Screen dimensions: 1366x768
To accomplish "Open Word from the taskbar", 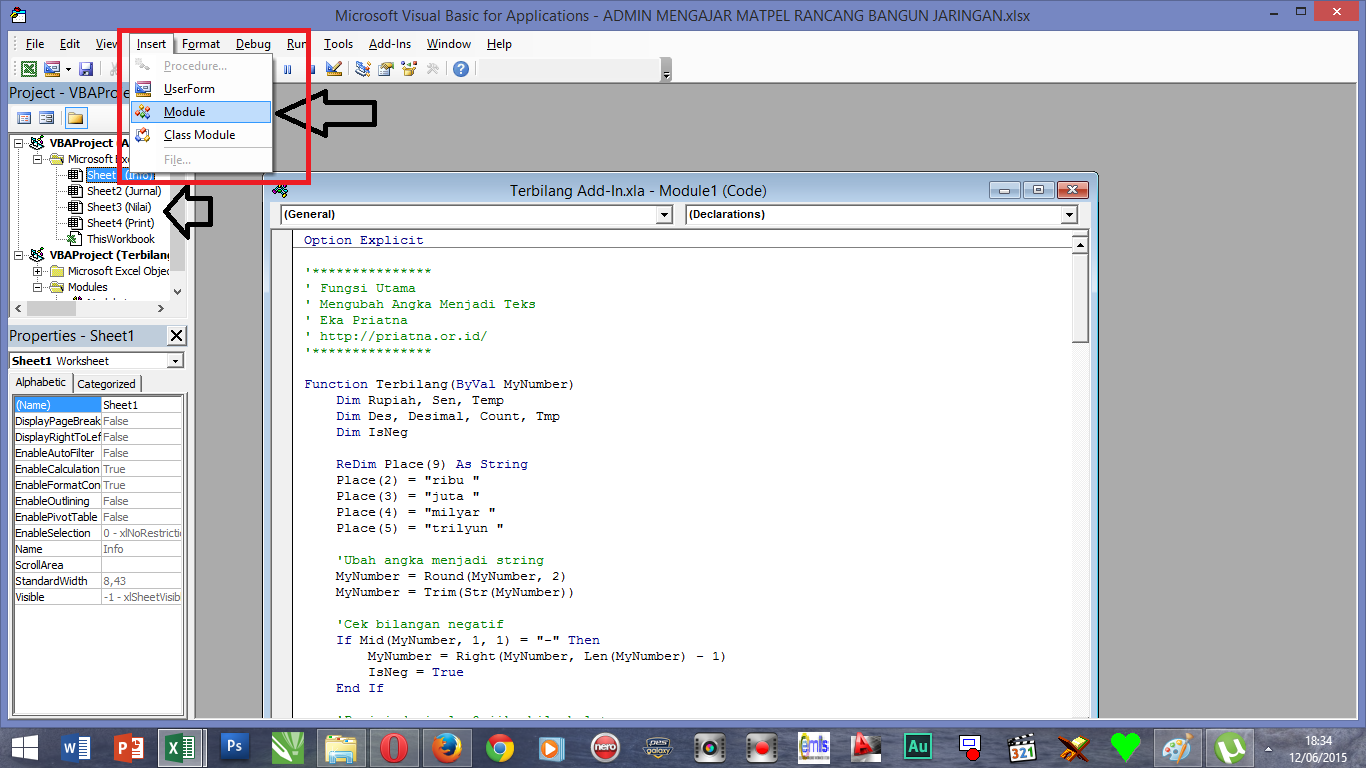I will point(76,747).
